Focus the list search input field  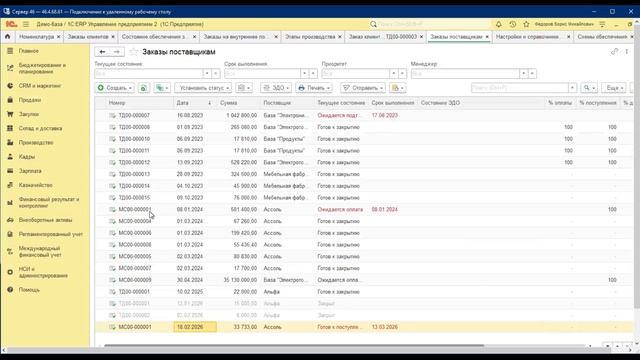click(520, 88)
